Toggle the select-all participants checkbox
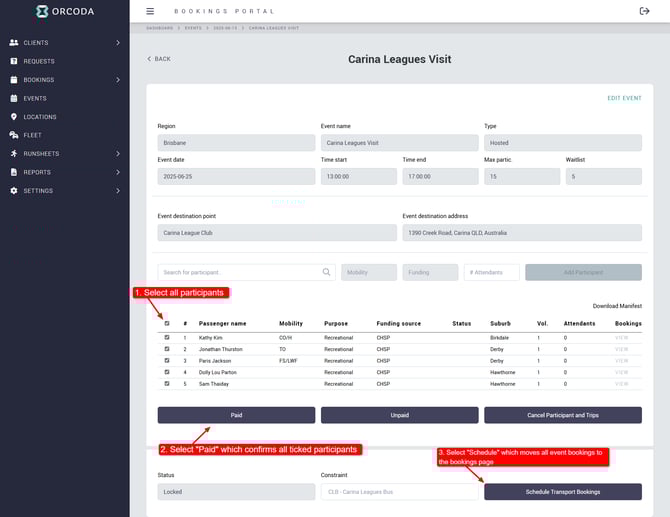 (167, 324)
